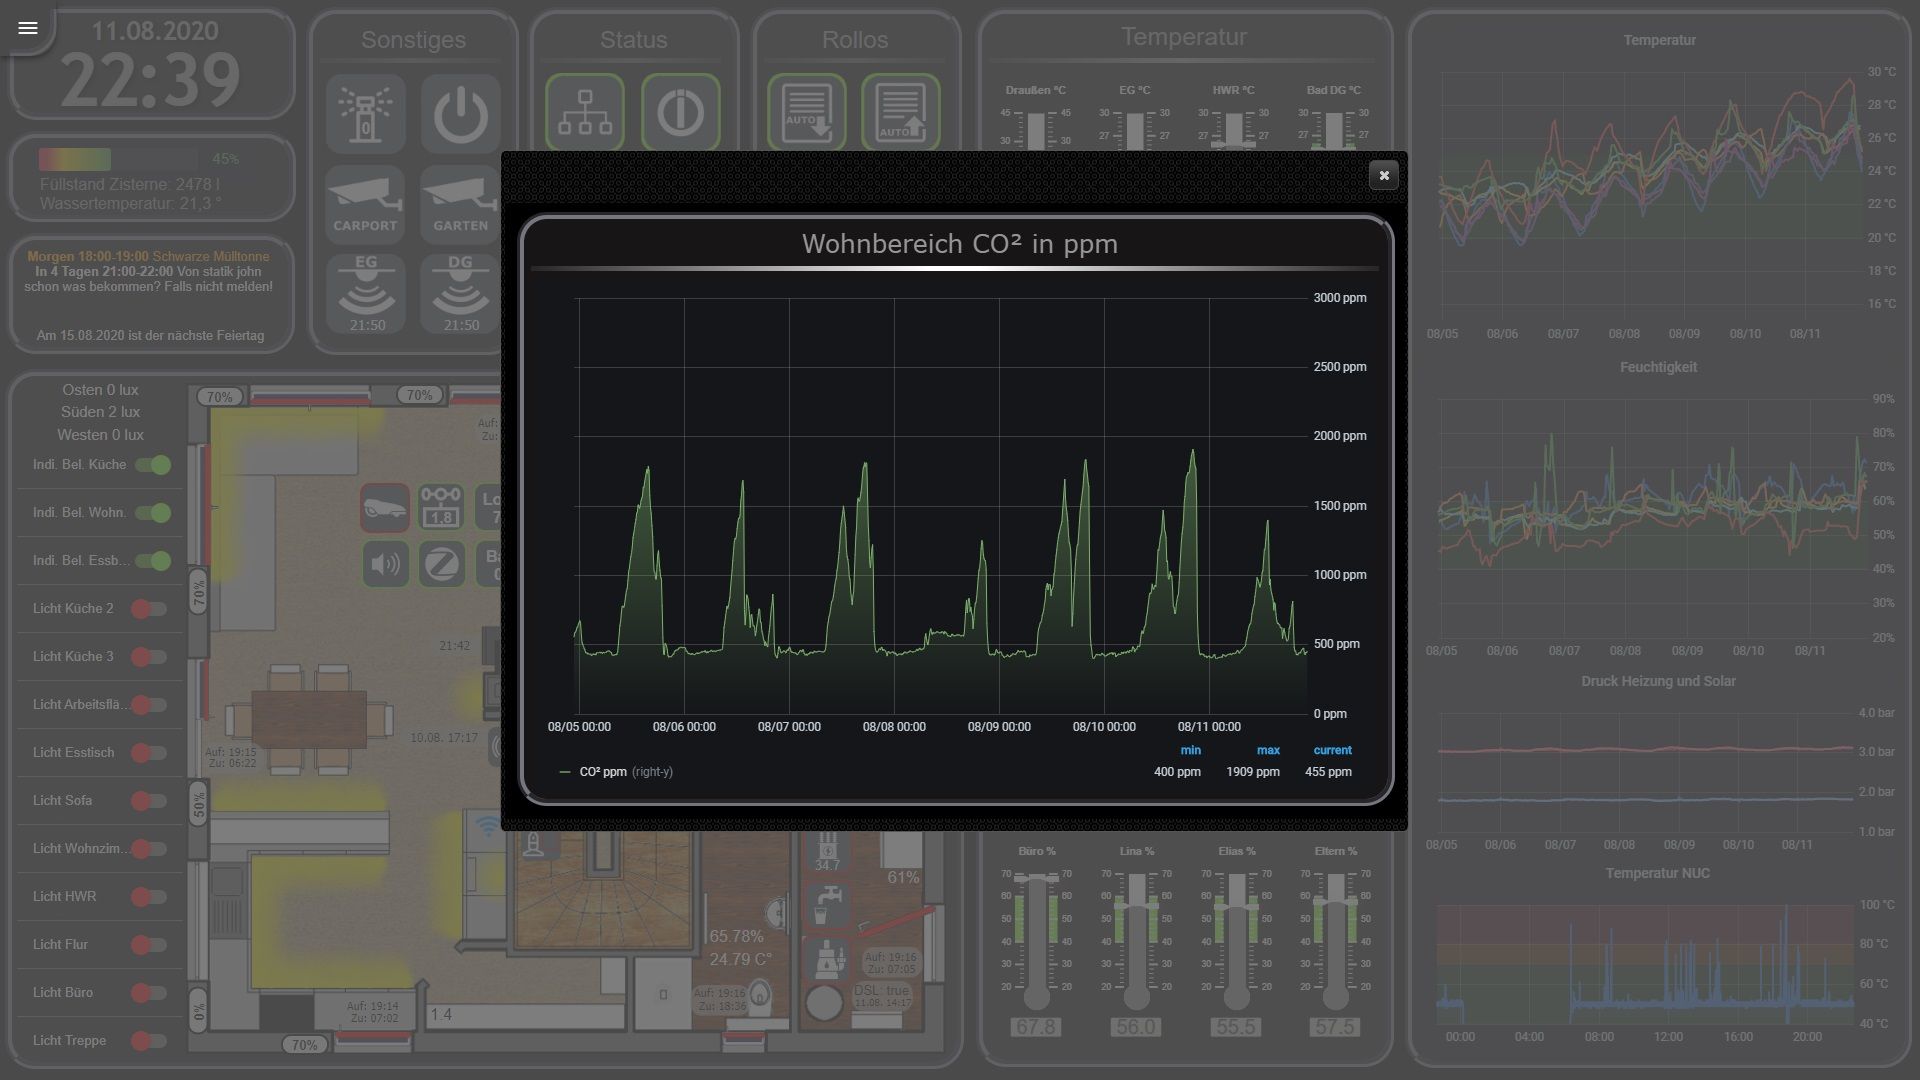
Task: Turn on Licht Treppe
Action: 149,1041
